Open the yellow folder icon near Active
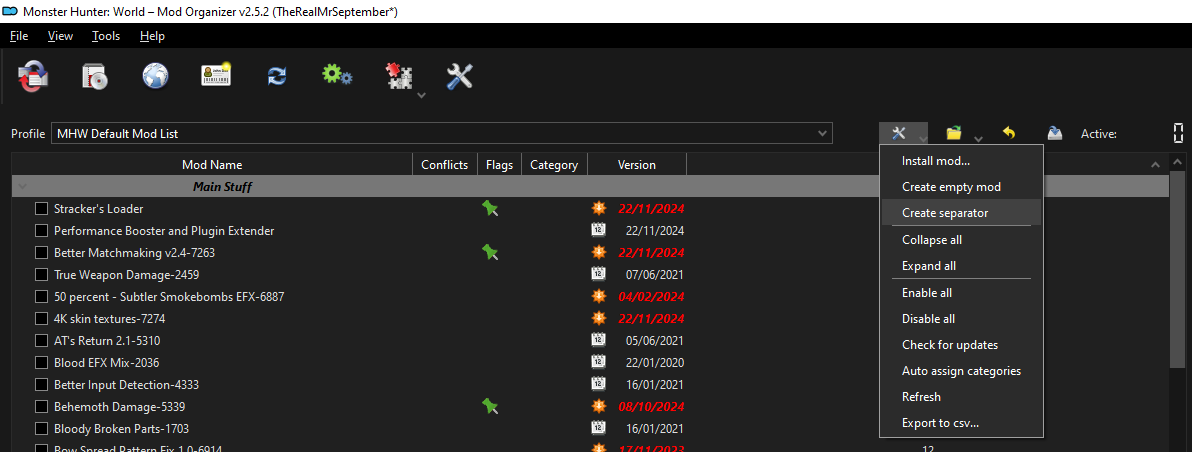The image size is (1192, 452). tap(954, 133)
